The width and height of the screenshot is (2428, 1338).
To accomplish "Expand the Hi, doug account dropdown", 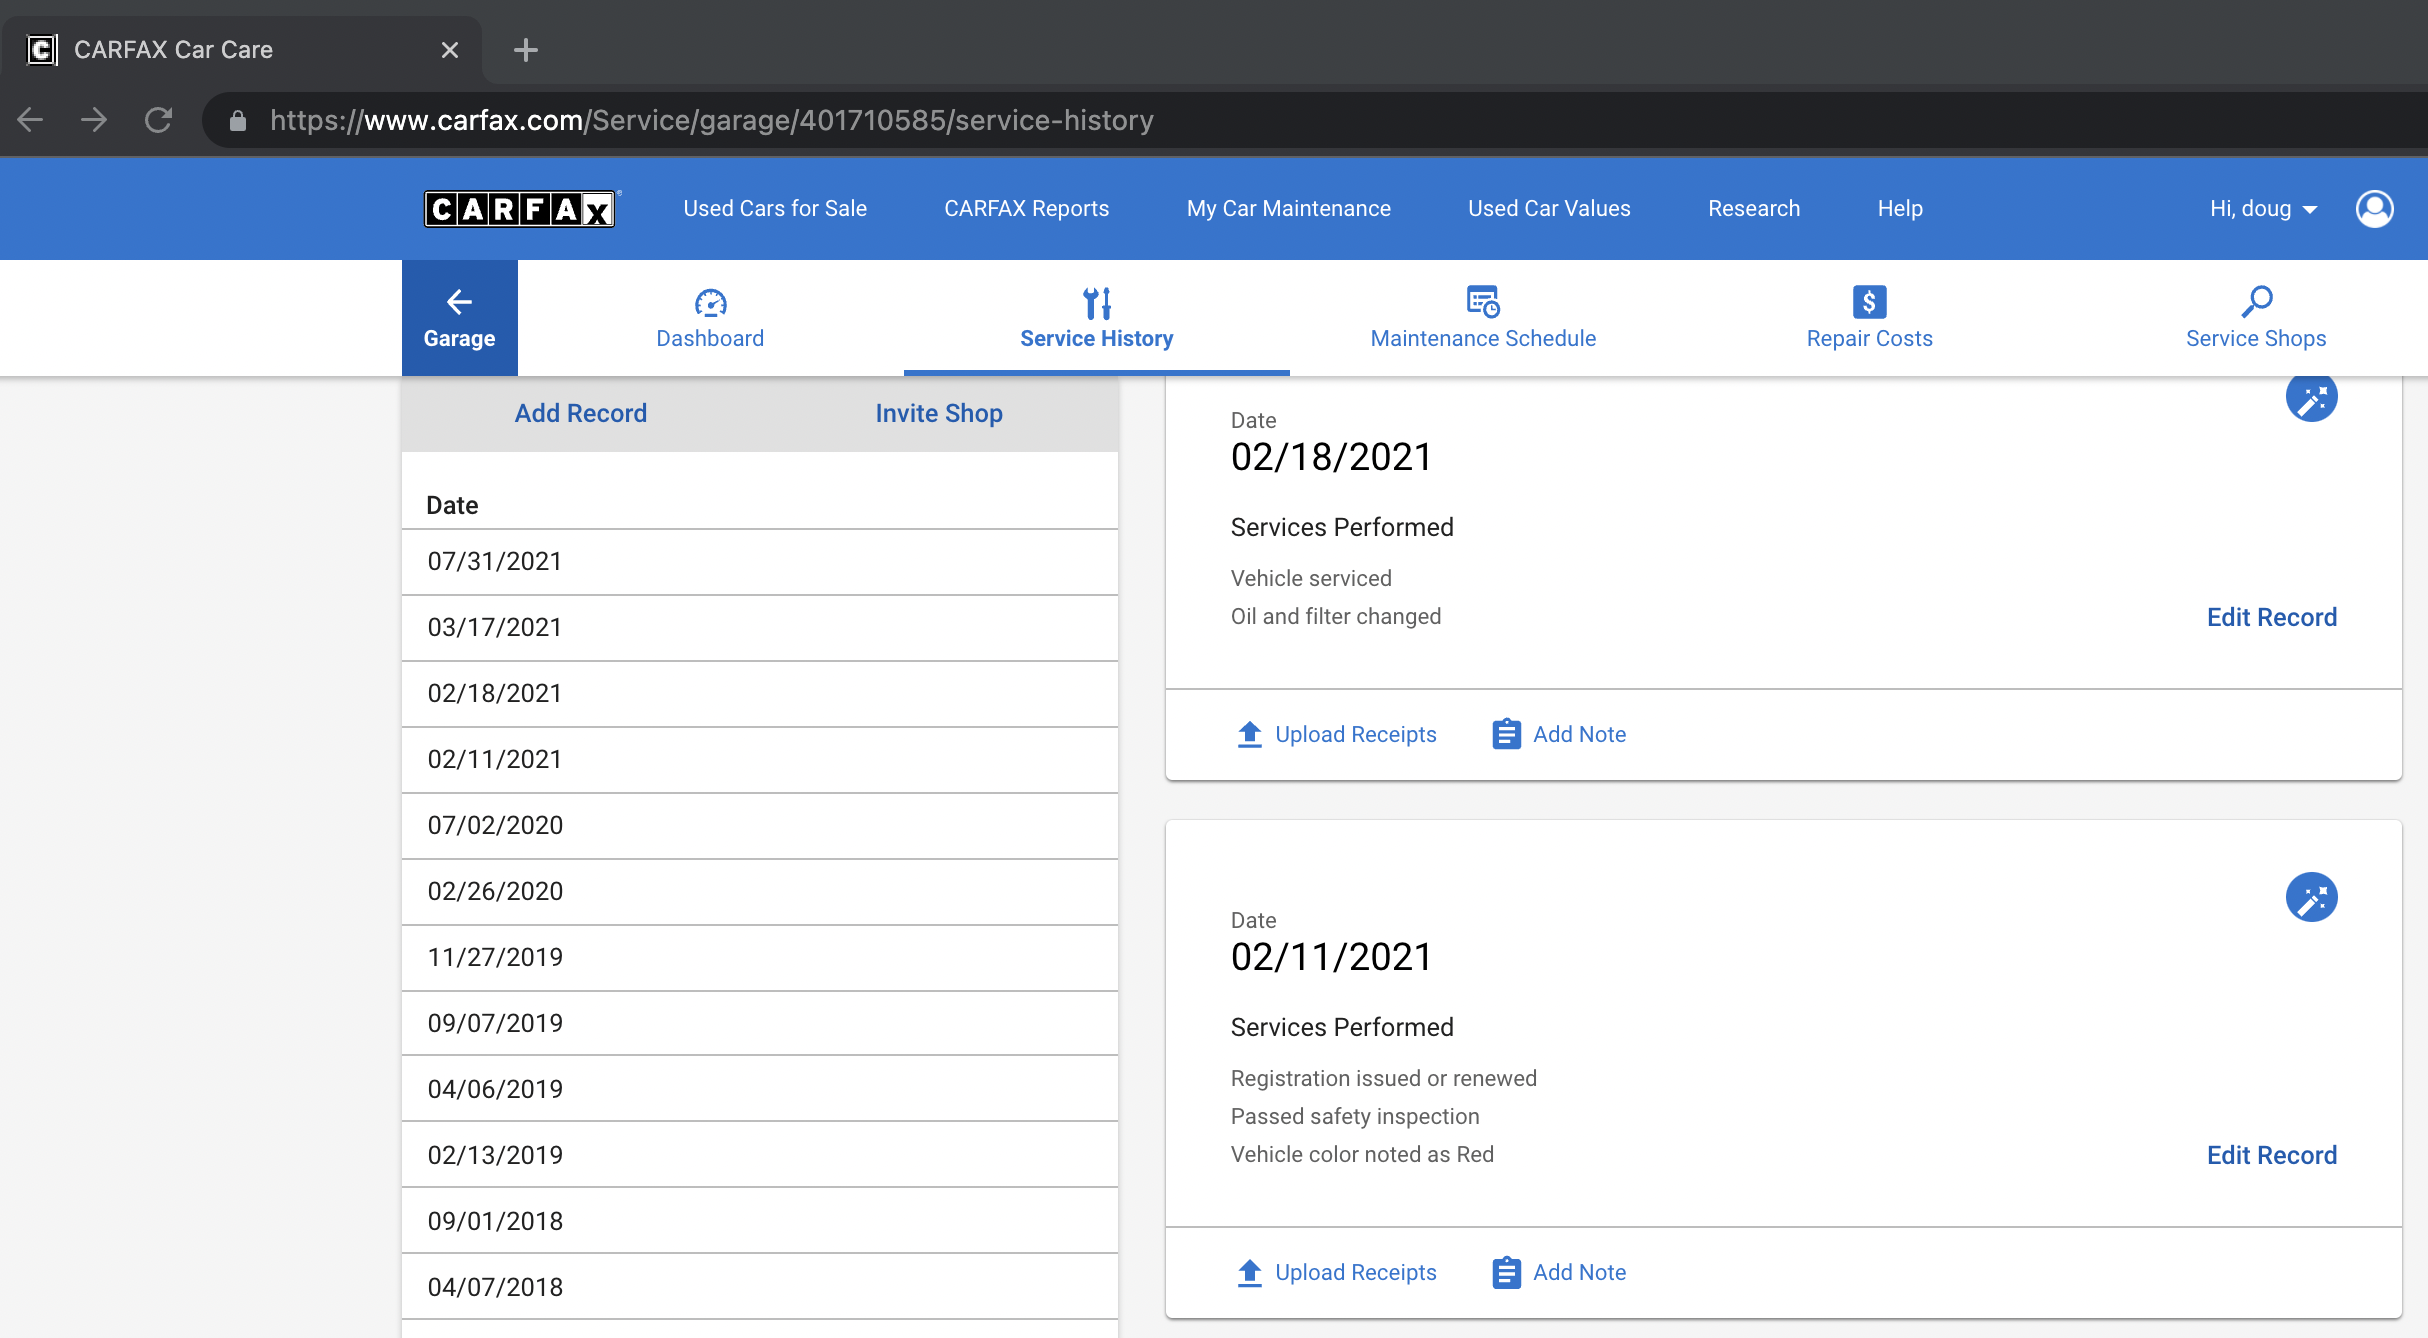I will coord(2263,208).
